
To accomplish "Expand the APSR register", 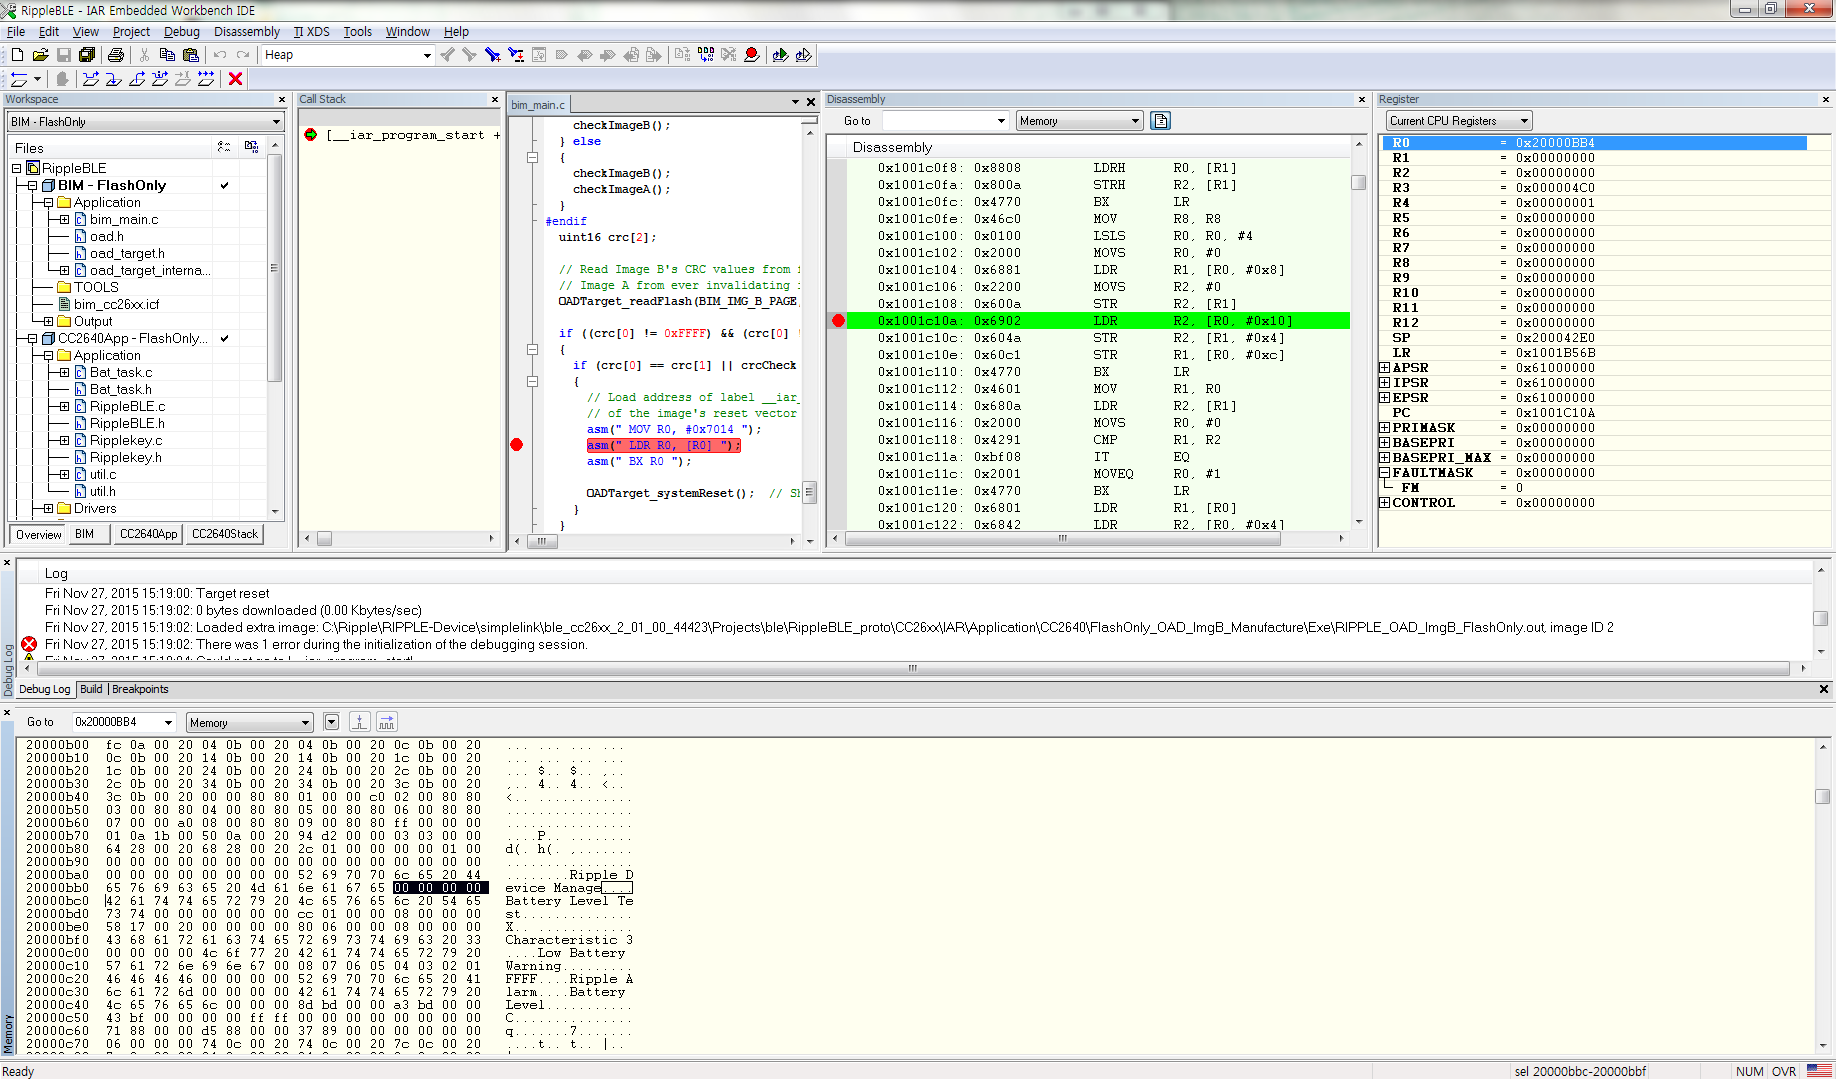I will coord(1385,368).
